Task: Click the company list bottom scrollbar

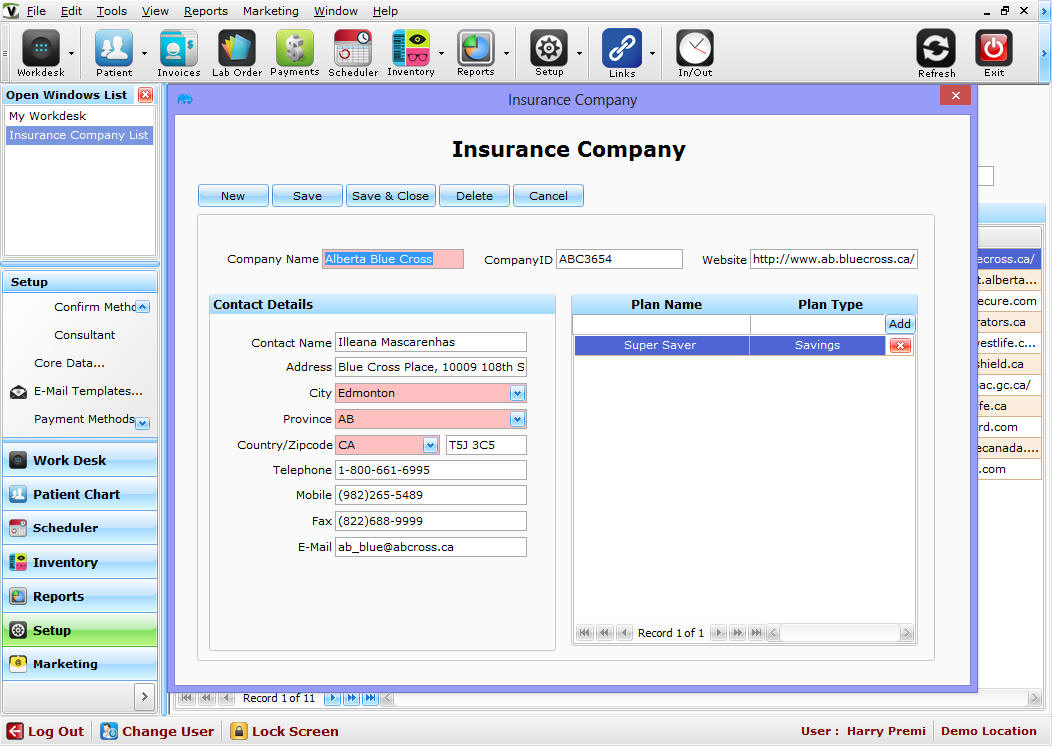Action: coord(711,698)
